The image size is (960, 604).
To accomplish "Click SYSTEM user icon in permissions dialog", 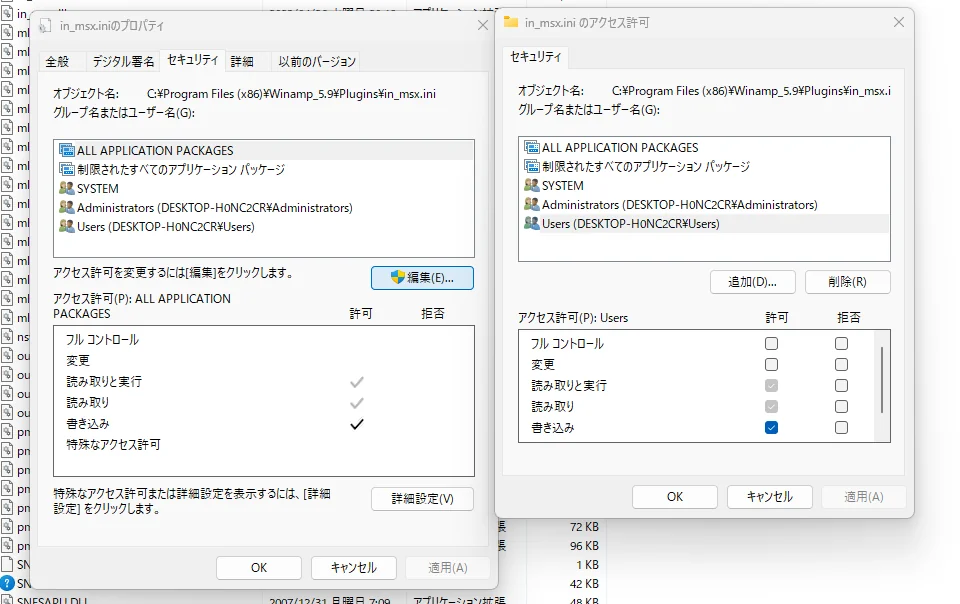I will coord(531,186).
